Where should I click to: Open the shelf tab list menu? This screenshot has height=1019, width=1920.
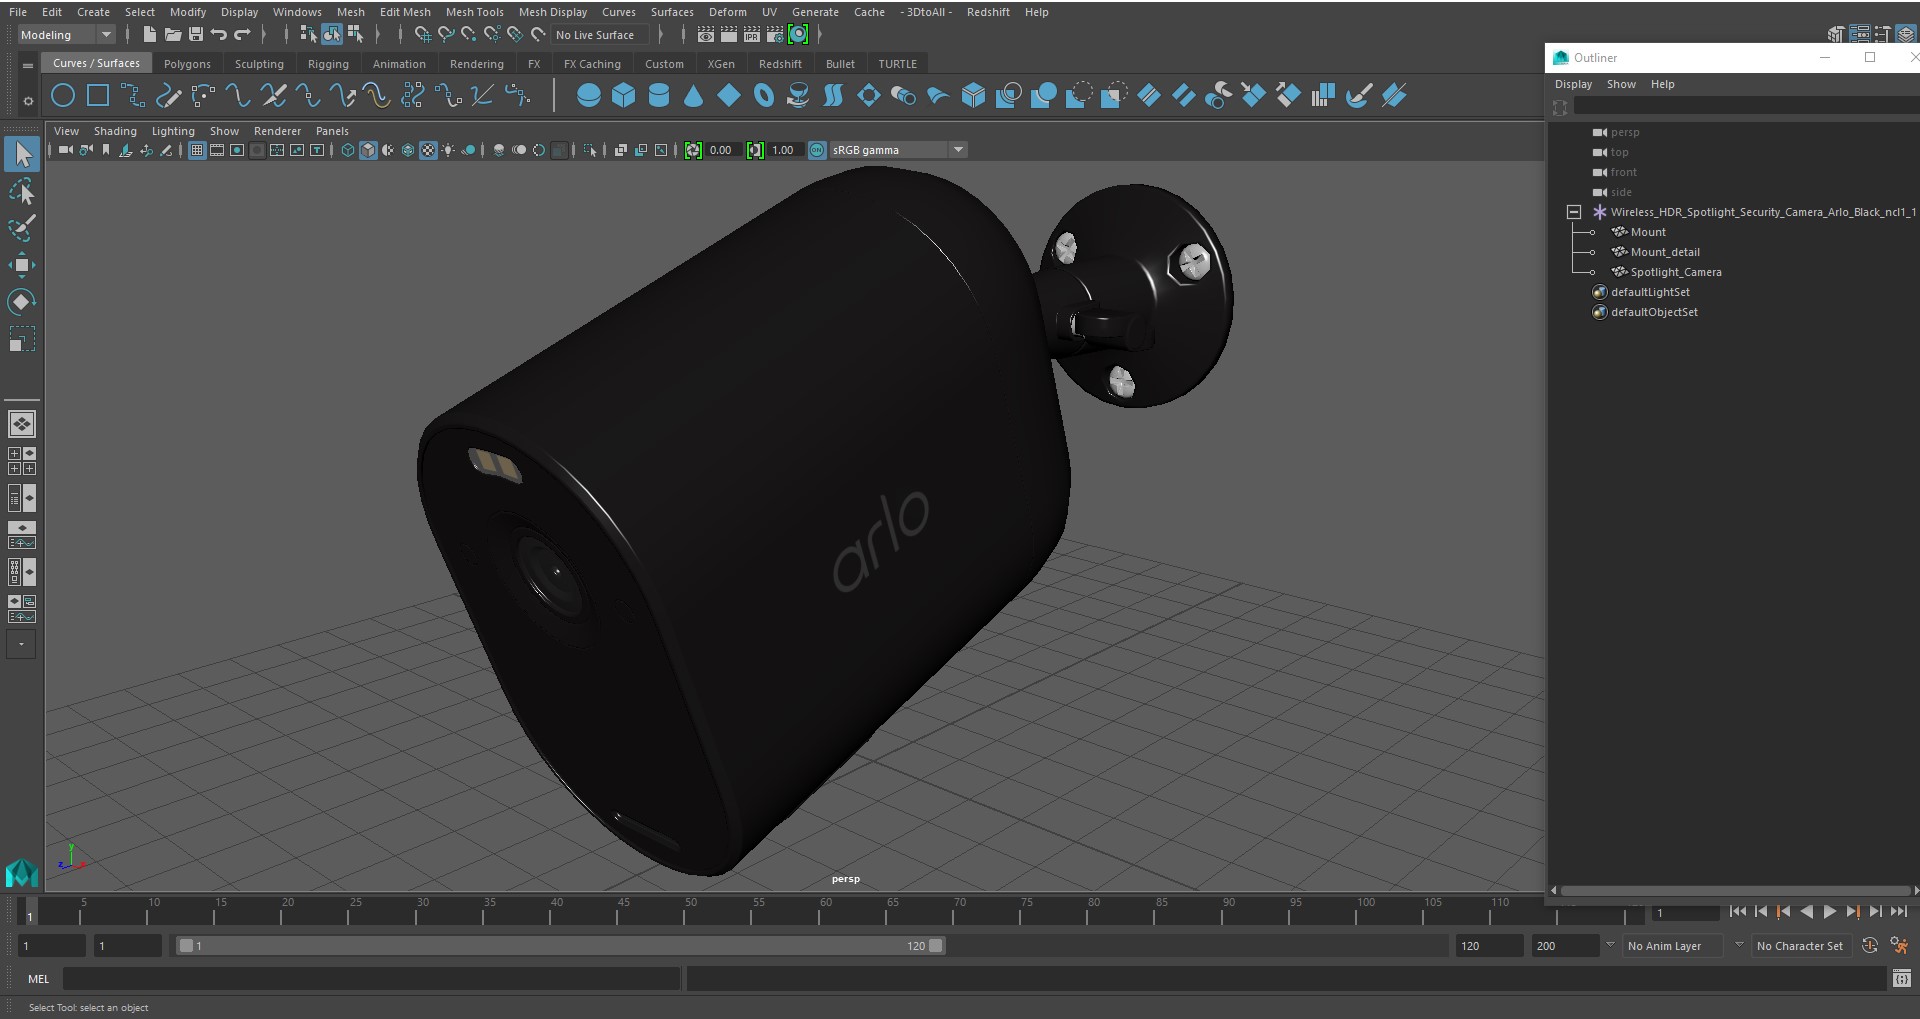[27, 65]
